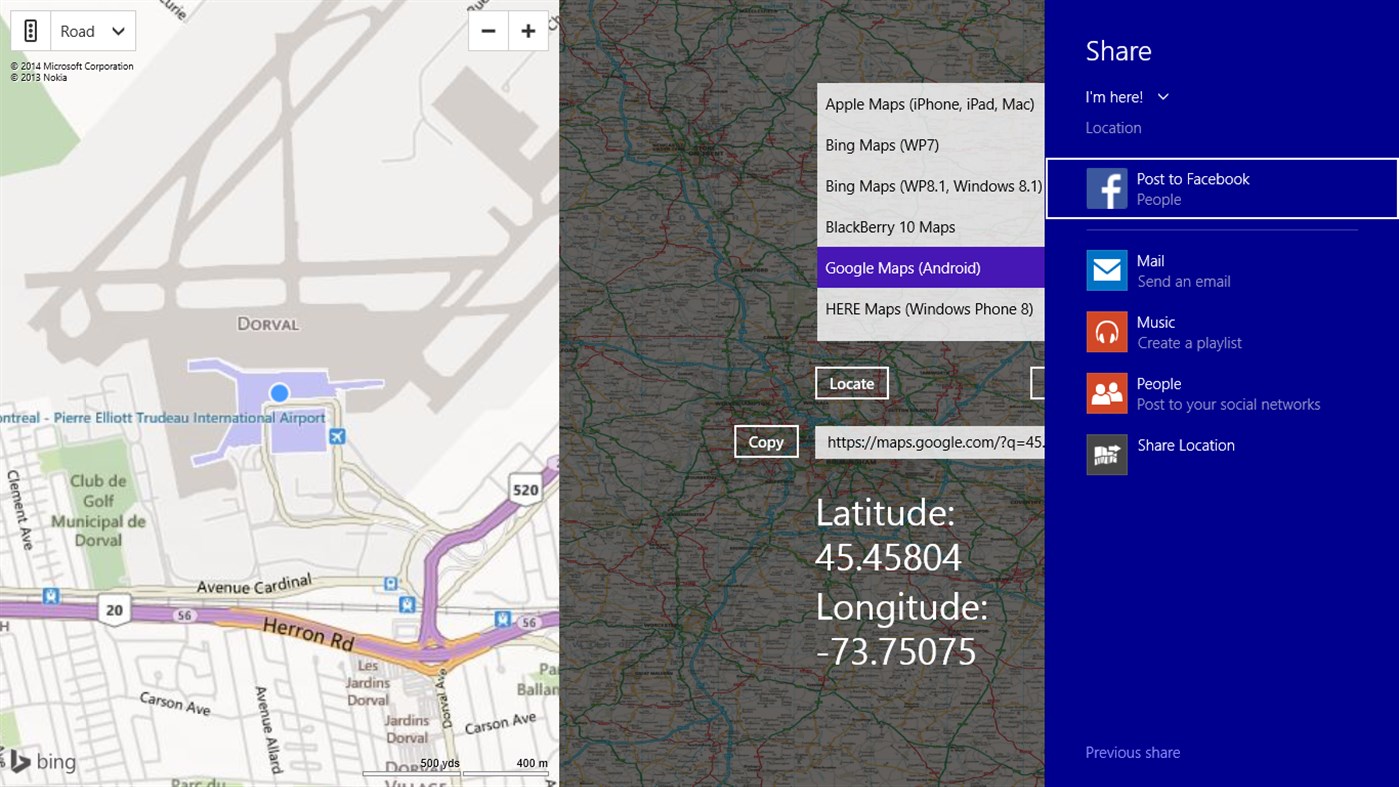Click the traffic icon beside the Road selector
1399x787 pixels.
tap(30, 30)
